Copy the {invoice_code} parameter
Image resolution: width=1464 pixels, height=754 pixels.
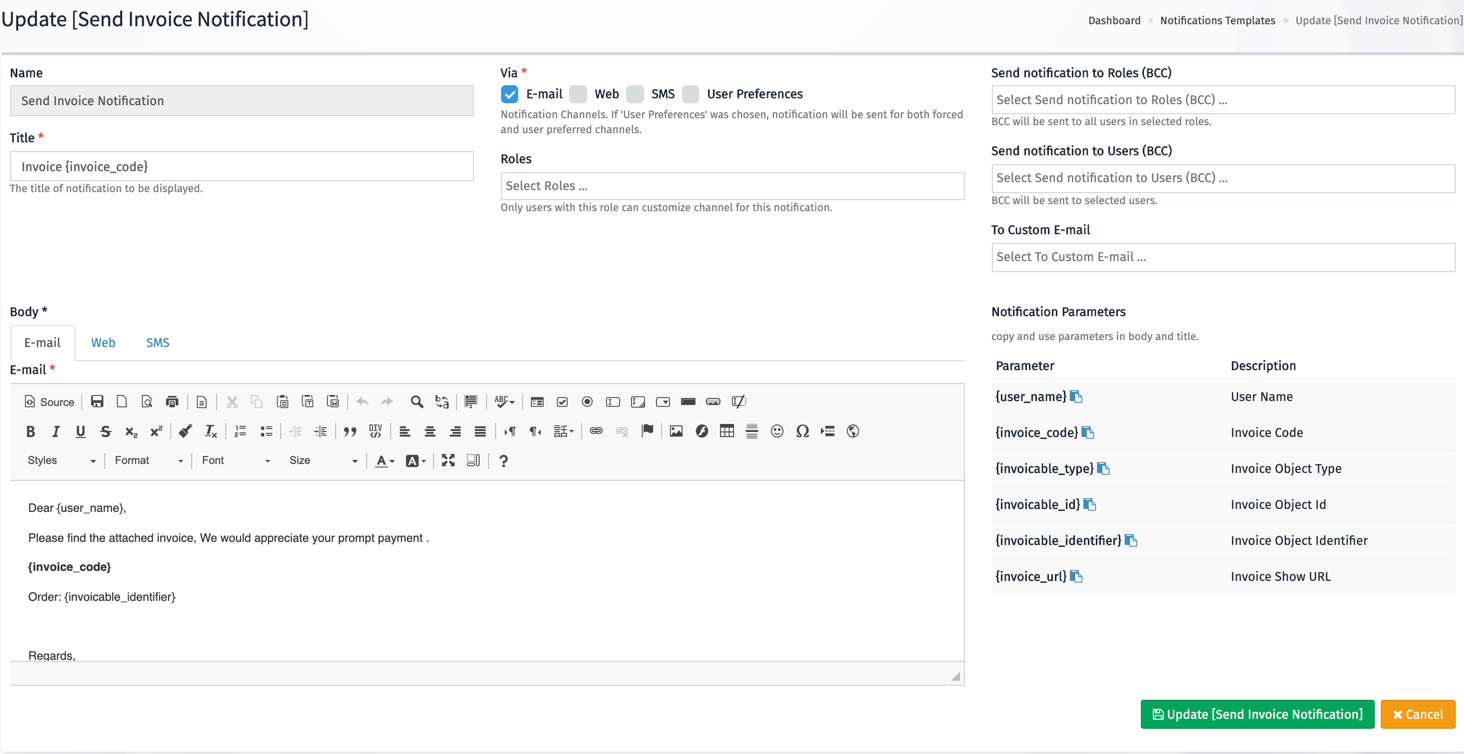1088,433
